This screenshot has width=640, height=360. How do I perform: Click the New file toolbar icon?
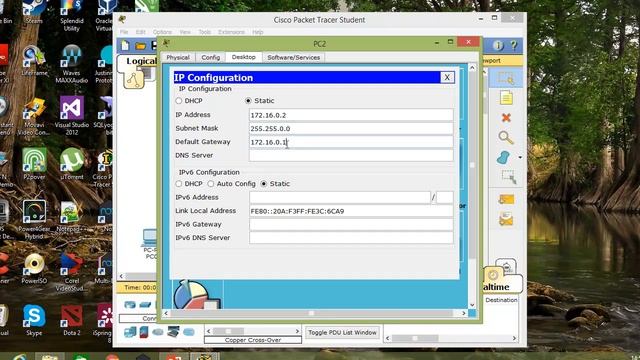125,45
